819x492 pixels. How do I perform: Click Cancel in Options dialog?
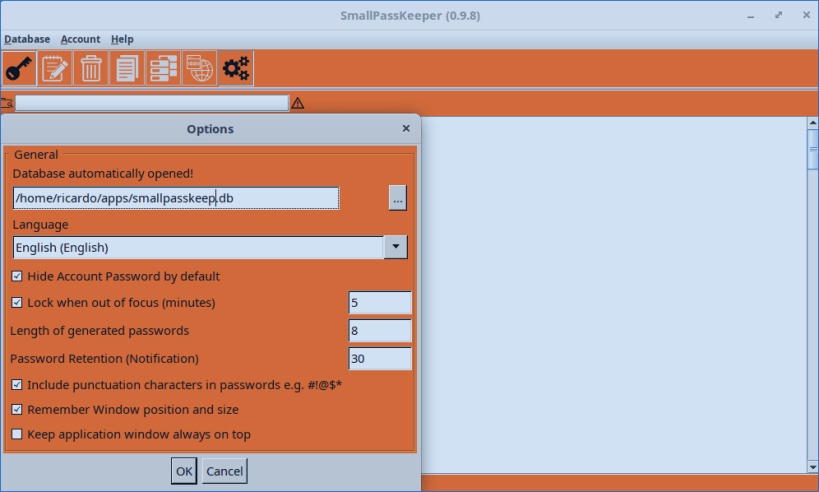coord(225,471)
